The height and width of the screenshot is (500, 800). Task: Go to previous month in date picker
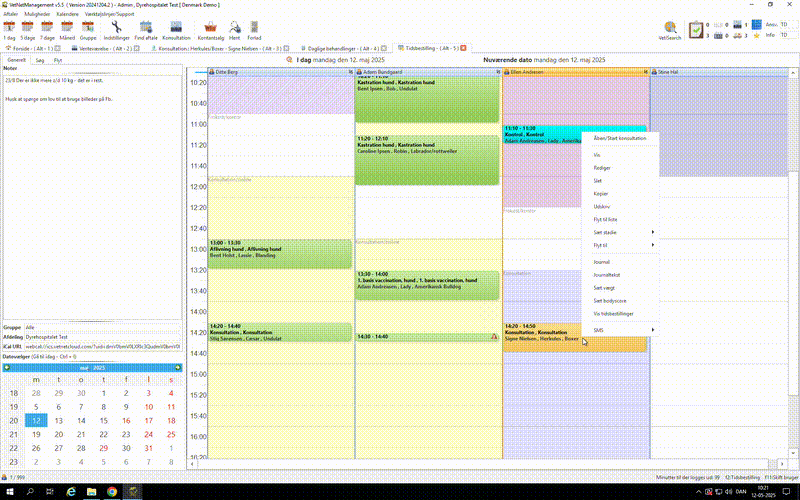click(7, 368)
